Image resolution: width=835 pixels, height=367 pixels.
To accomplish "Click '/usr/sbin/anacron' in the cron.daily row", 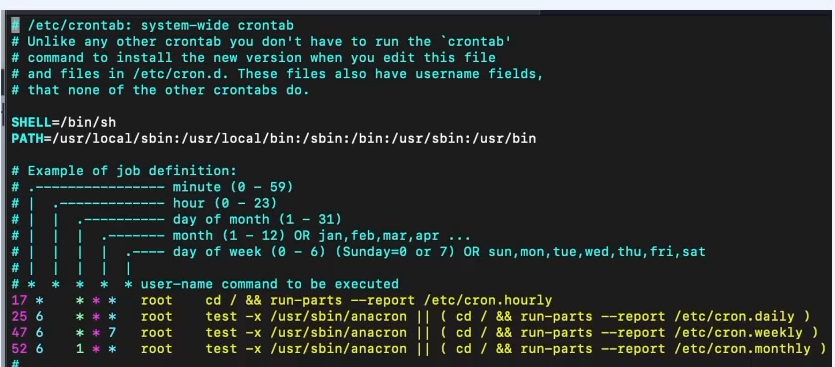I will (338, 316).
